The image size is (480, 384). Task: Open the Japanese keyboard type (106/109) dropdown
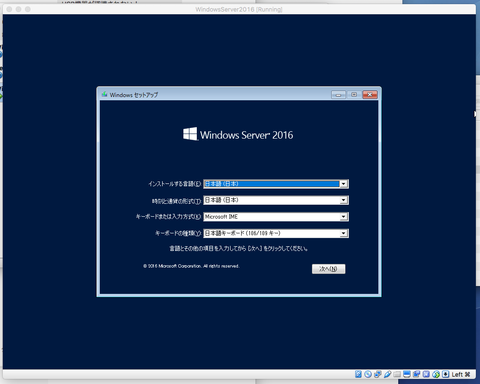click(276, 233)
